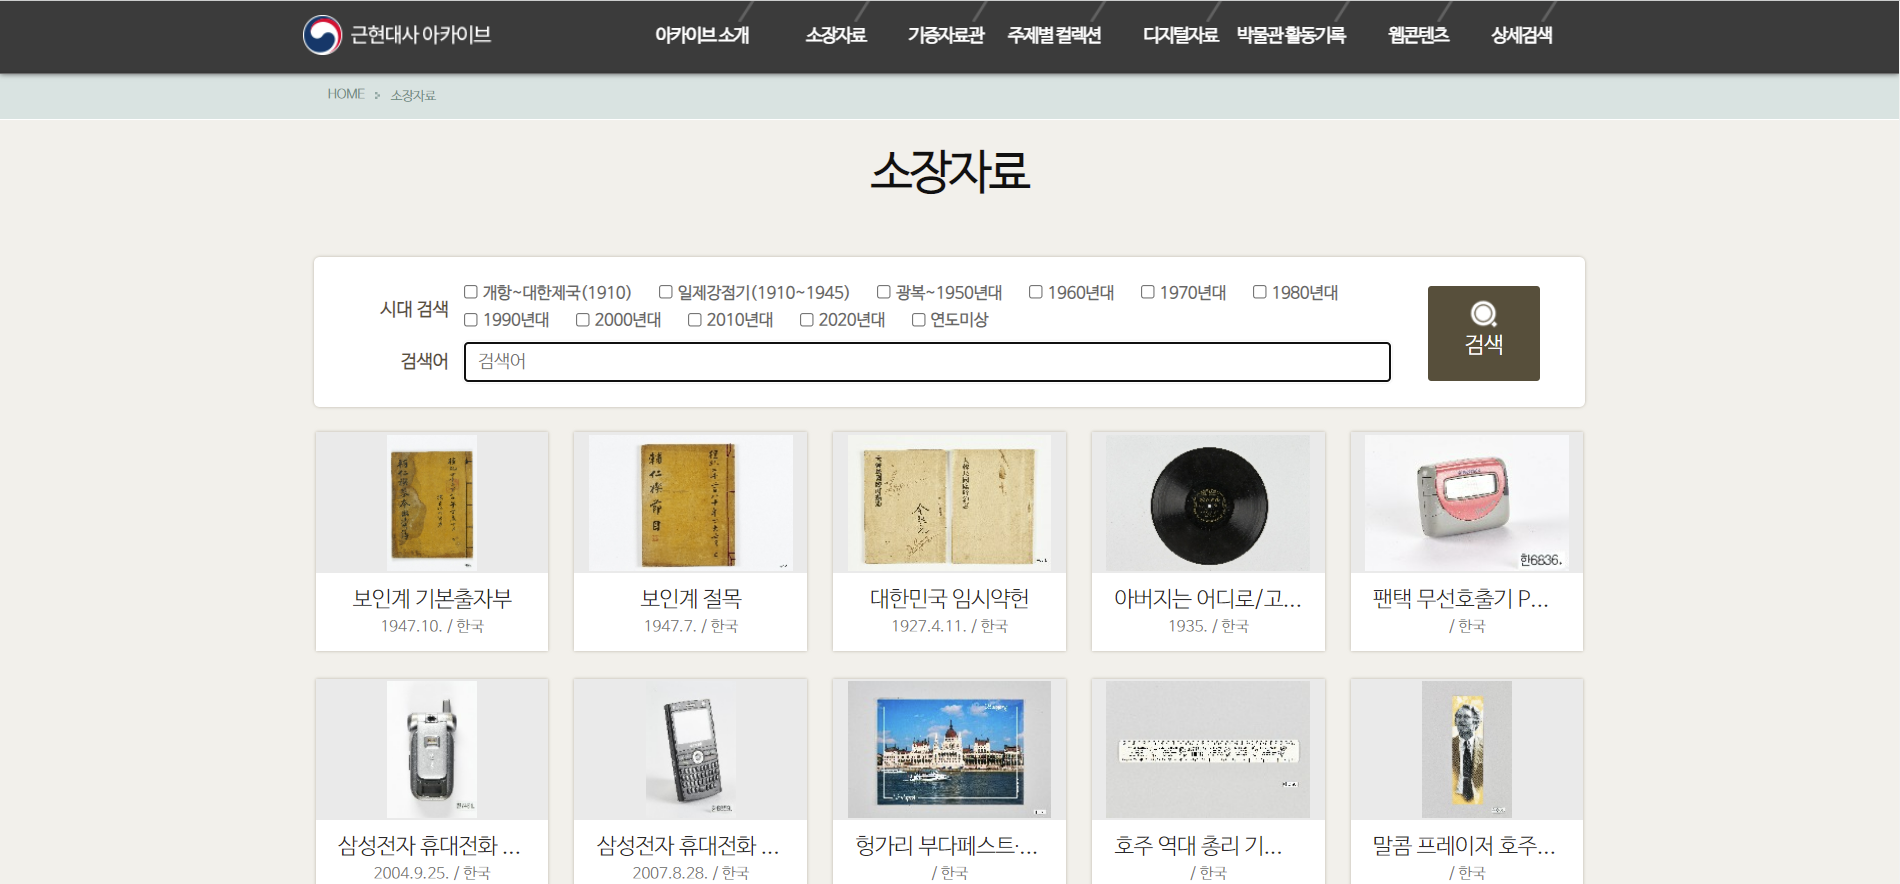Enable the 1990년대 era filter

(x=471, y=320)
